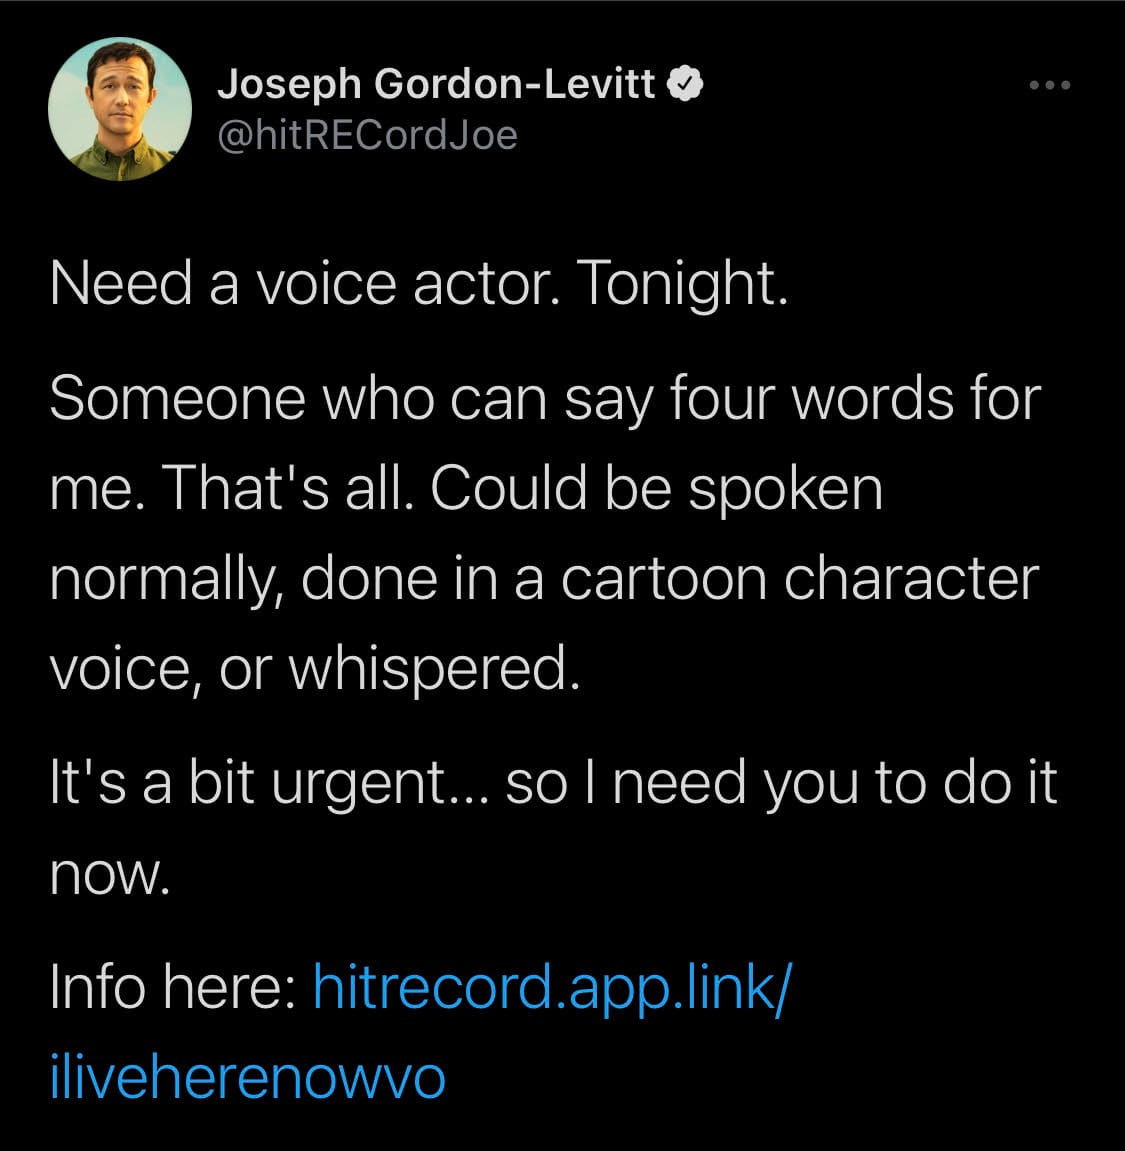Open the hitrecord.app.link URL
This screenshot has width=1125, height=1151.
(x=553, y=987)
